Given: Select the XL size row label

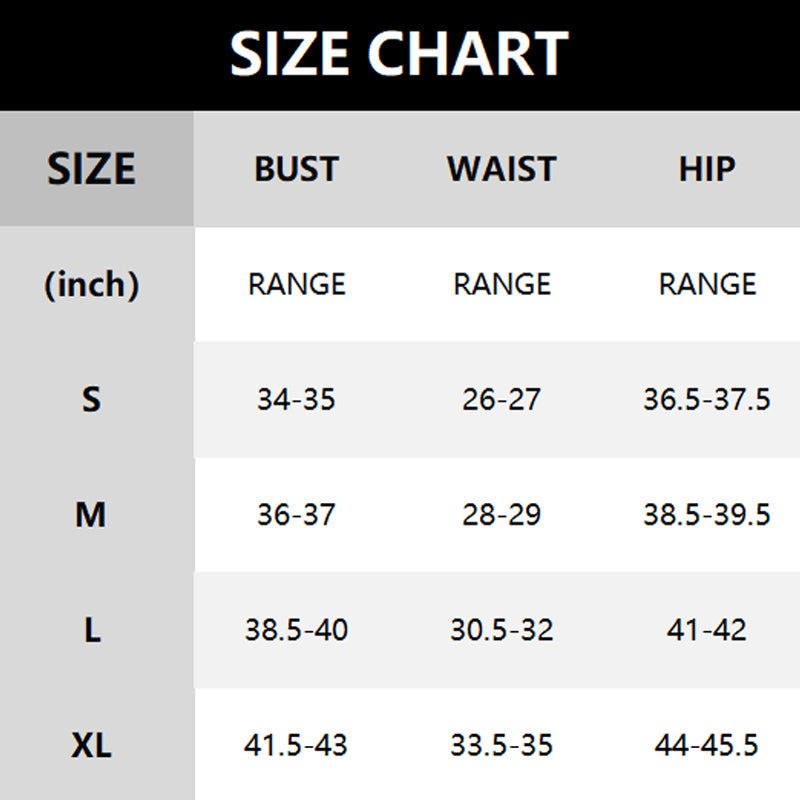Looking at the screenshot, I should point(91,746).
